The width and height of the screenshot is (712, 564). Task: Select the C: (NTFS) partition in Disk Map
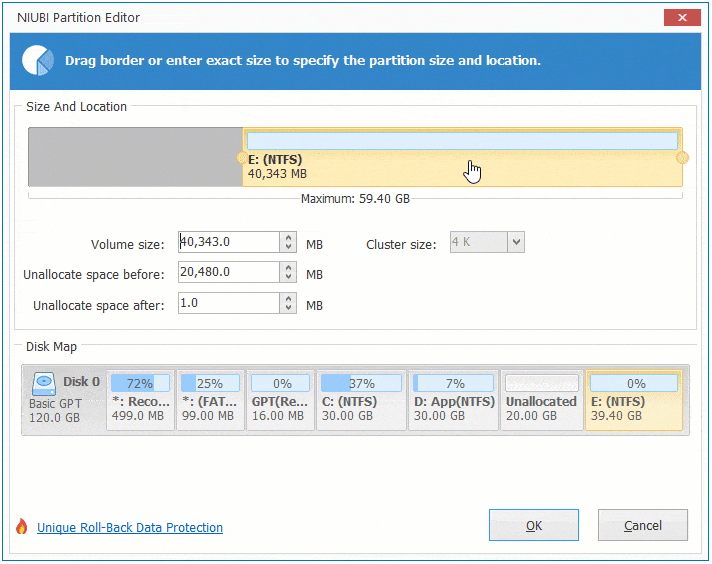click(360, 400)
